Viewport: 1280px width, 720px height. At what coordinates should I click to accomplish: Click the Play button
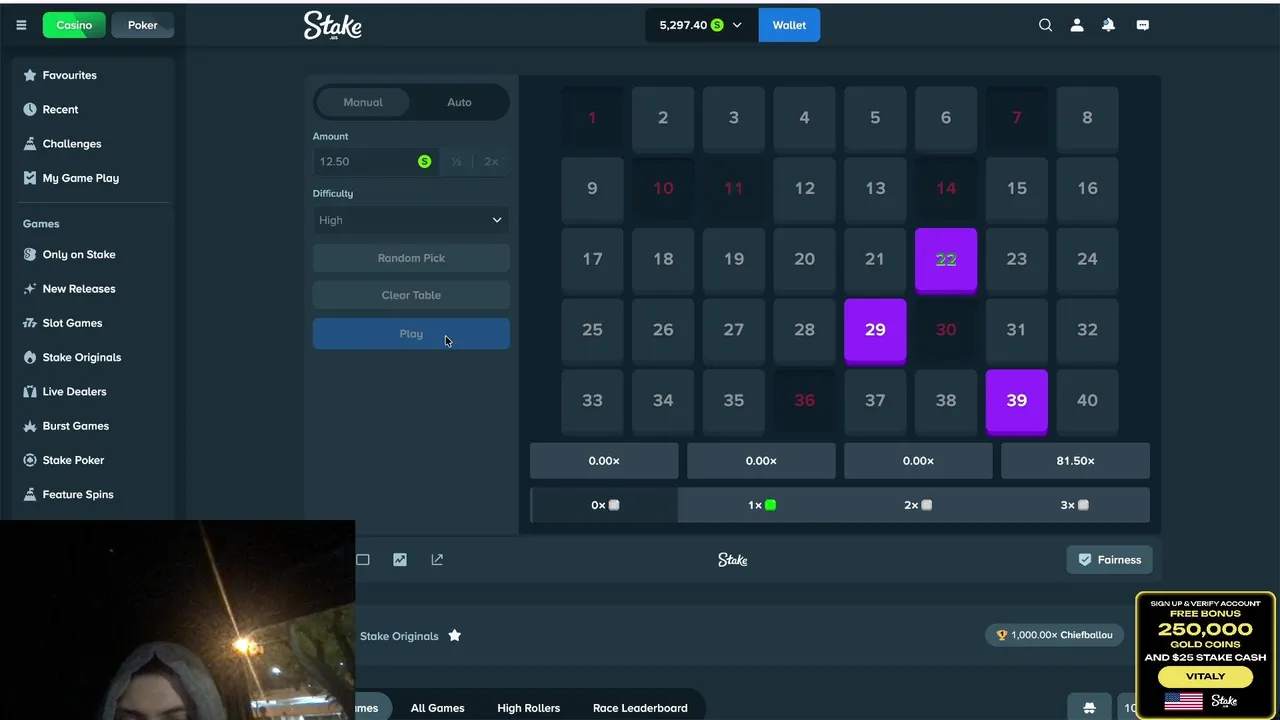[x=411, y=334]
